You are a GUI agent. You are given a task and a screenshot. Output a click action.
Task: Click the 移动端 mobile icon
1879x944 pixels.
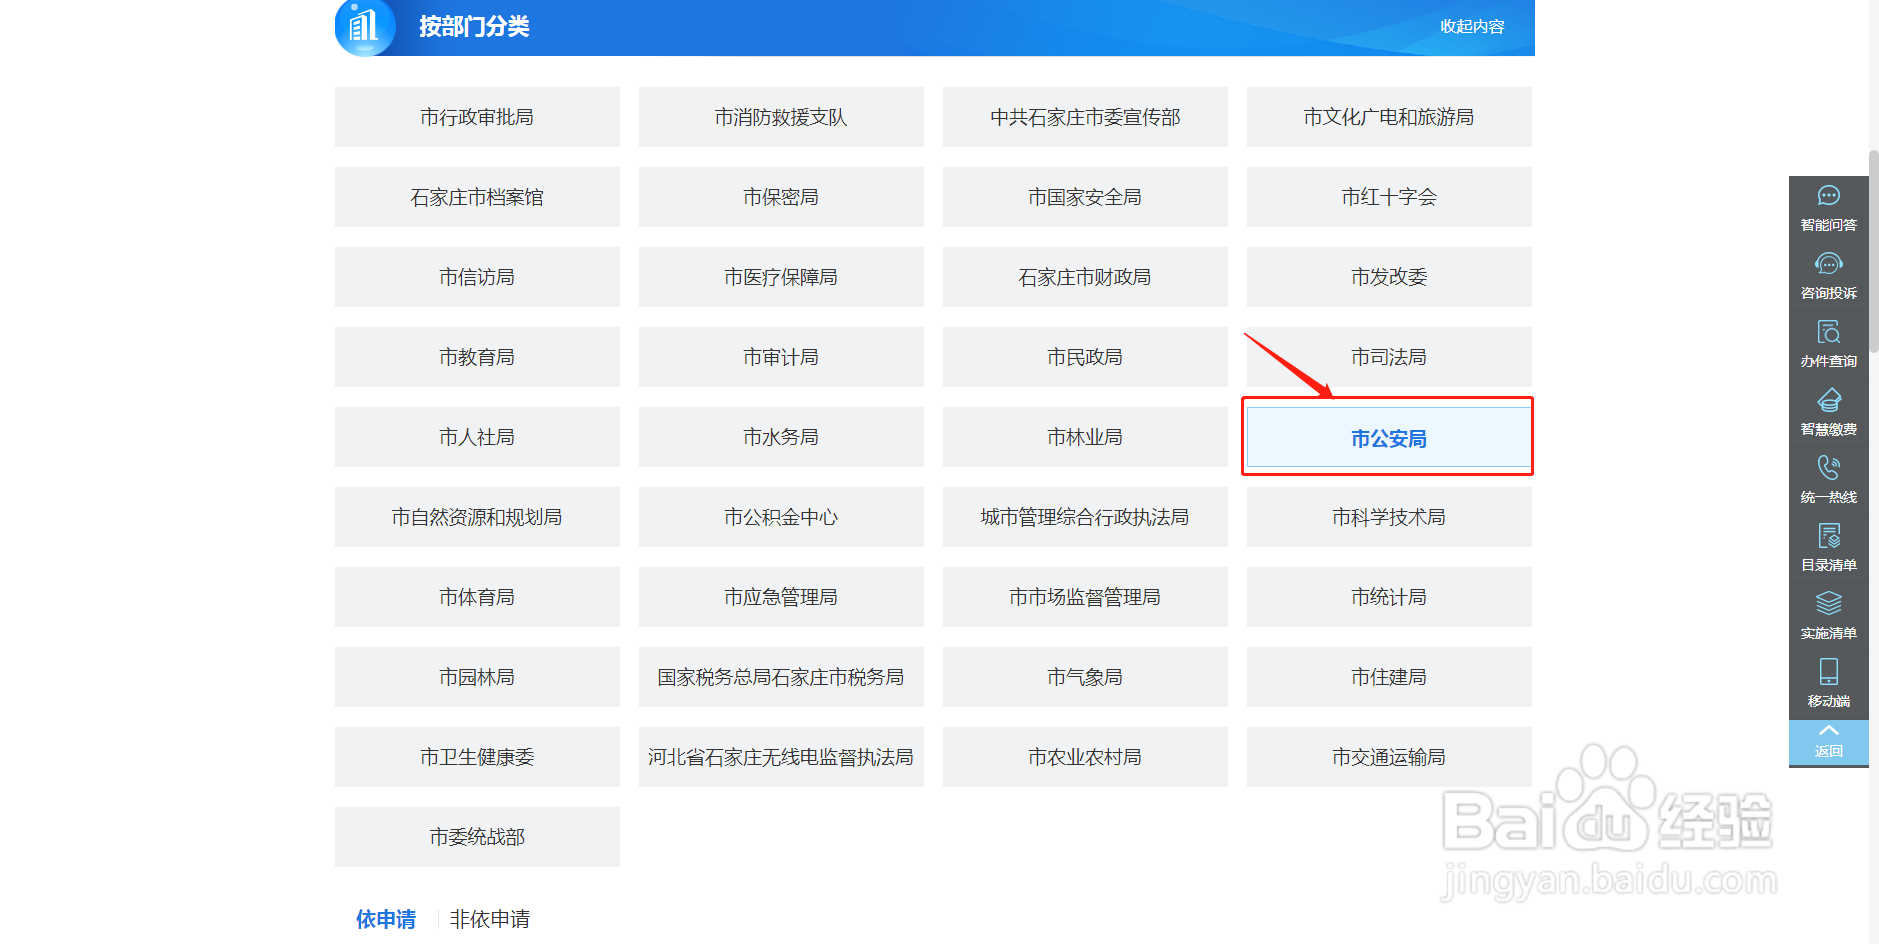1828,683
